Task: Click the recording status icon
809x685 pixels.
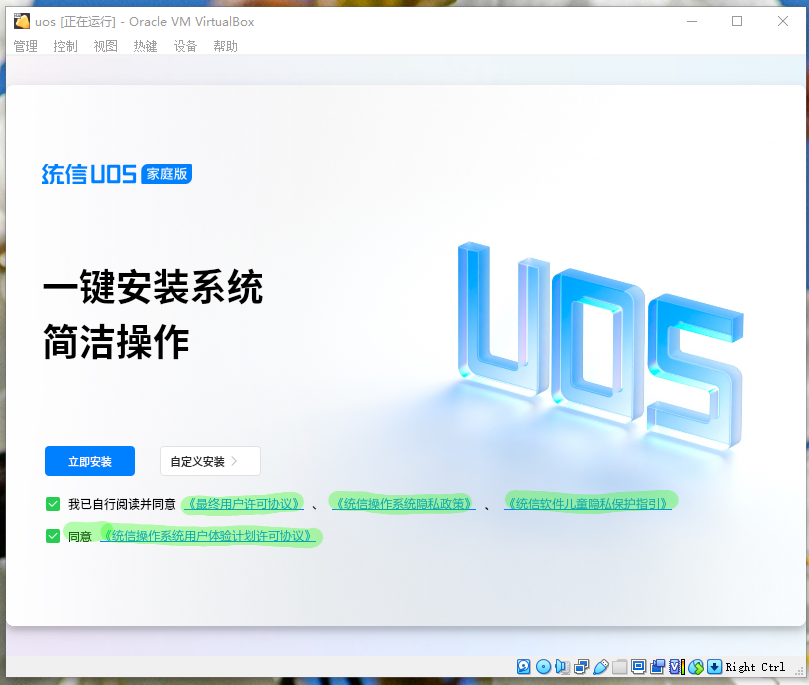Action: (x=658, y=666)
